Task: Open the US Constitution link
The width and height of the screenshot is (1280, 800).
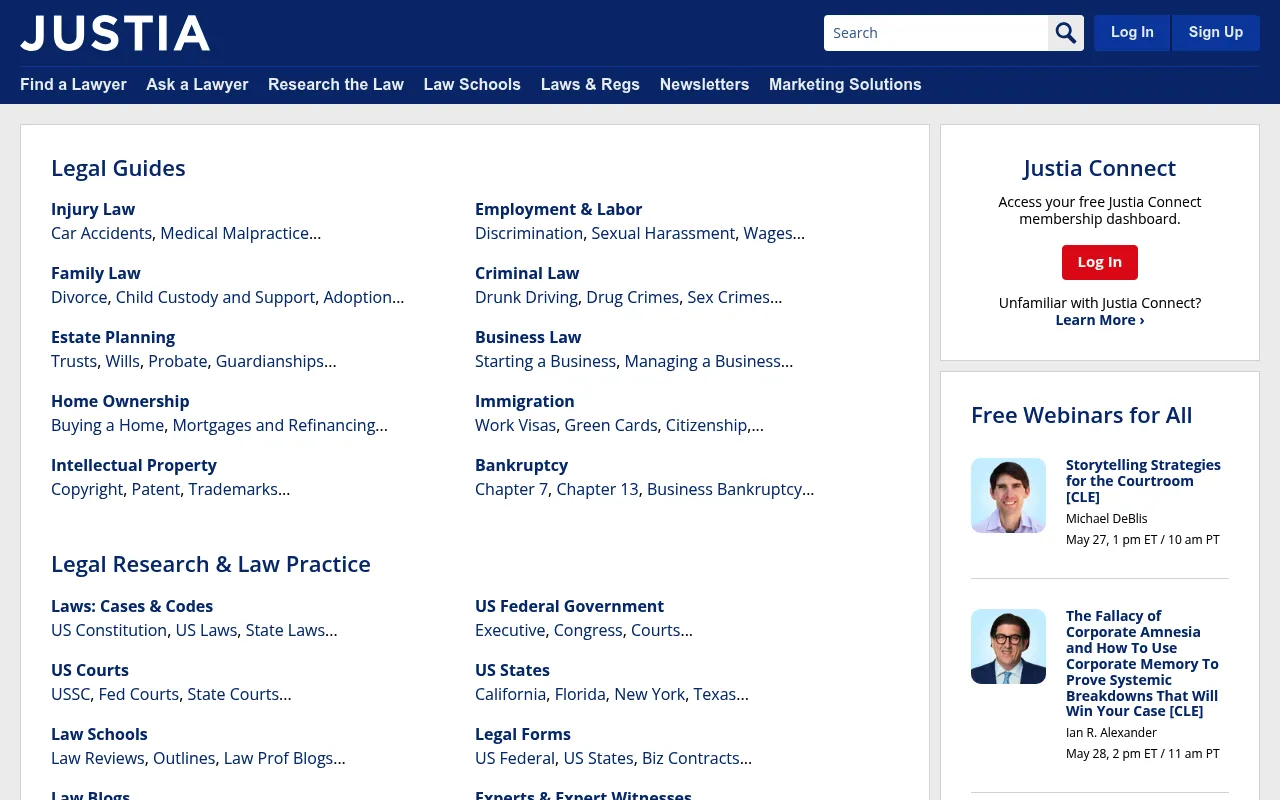Action: click(109, 630)
